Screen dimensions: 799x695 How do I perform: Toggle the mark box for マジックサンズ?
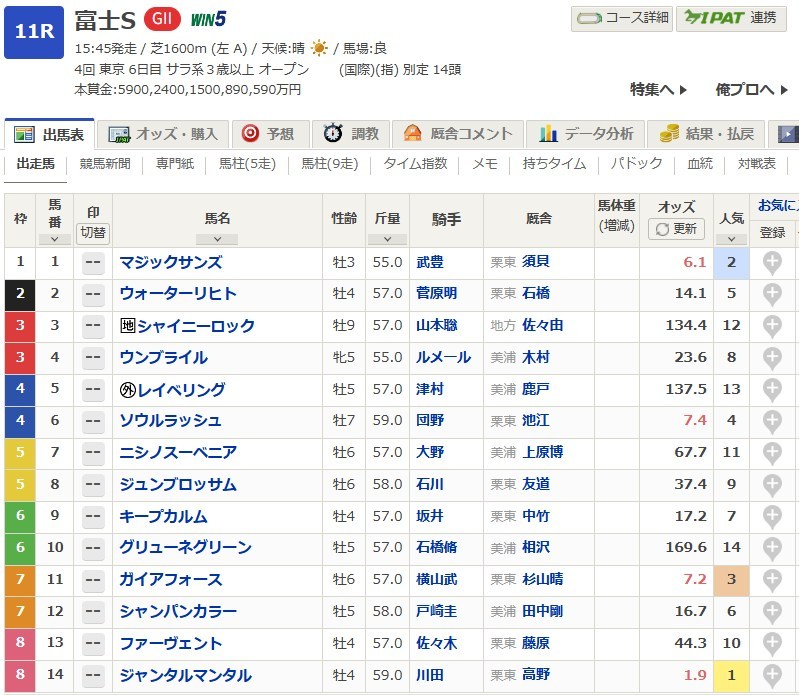click(x=93, y=263)
